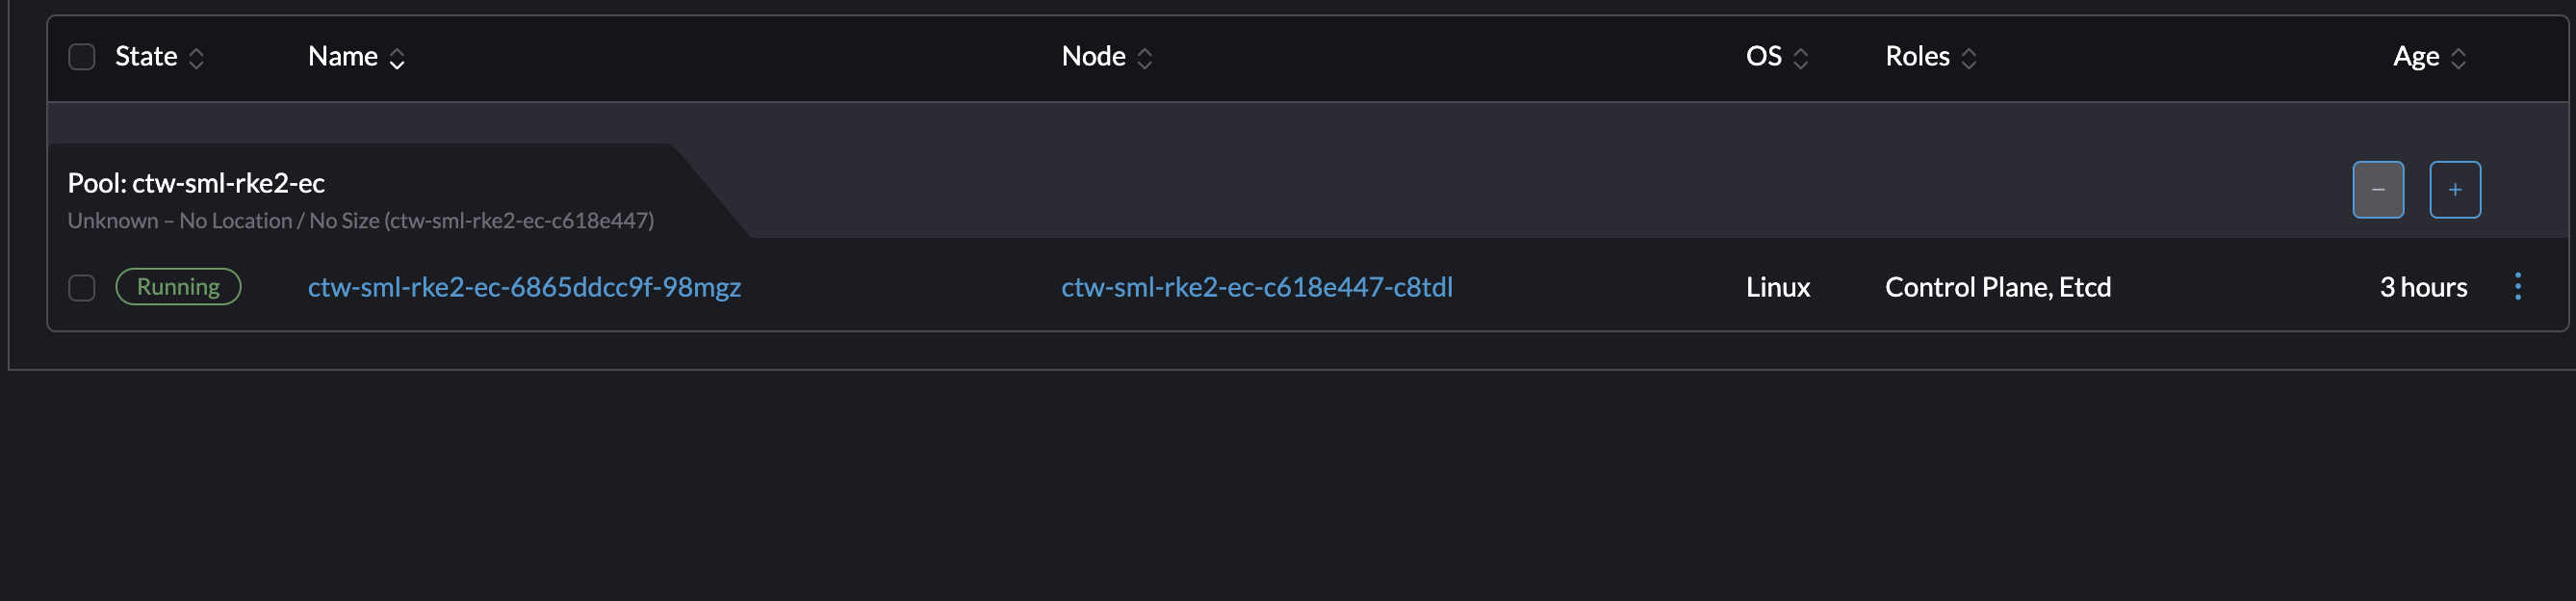Image resolution: width=2576 pixels, height=601 pixels.
Task: Click the Running status badge
Action: tap(178, 286)
